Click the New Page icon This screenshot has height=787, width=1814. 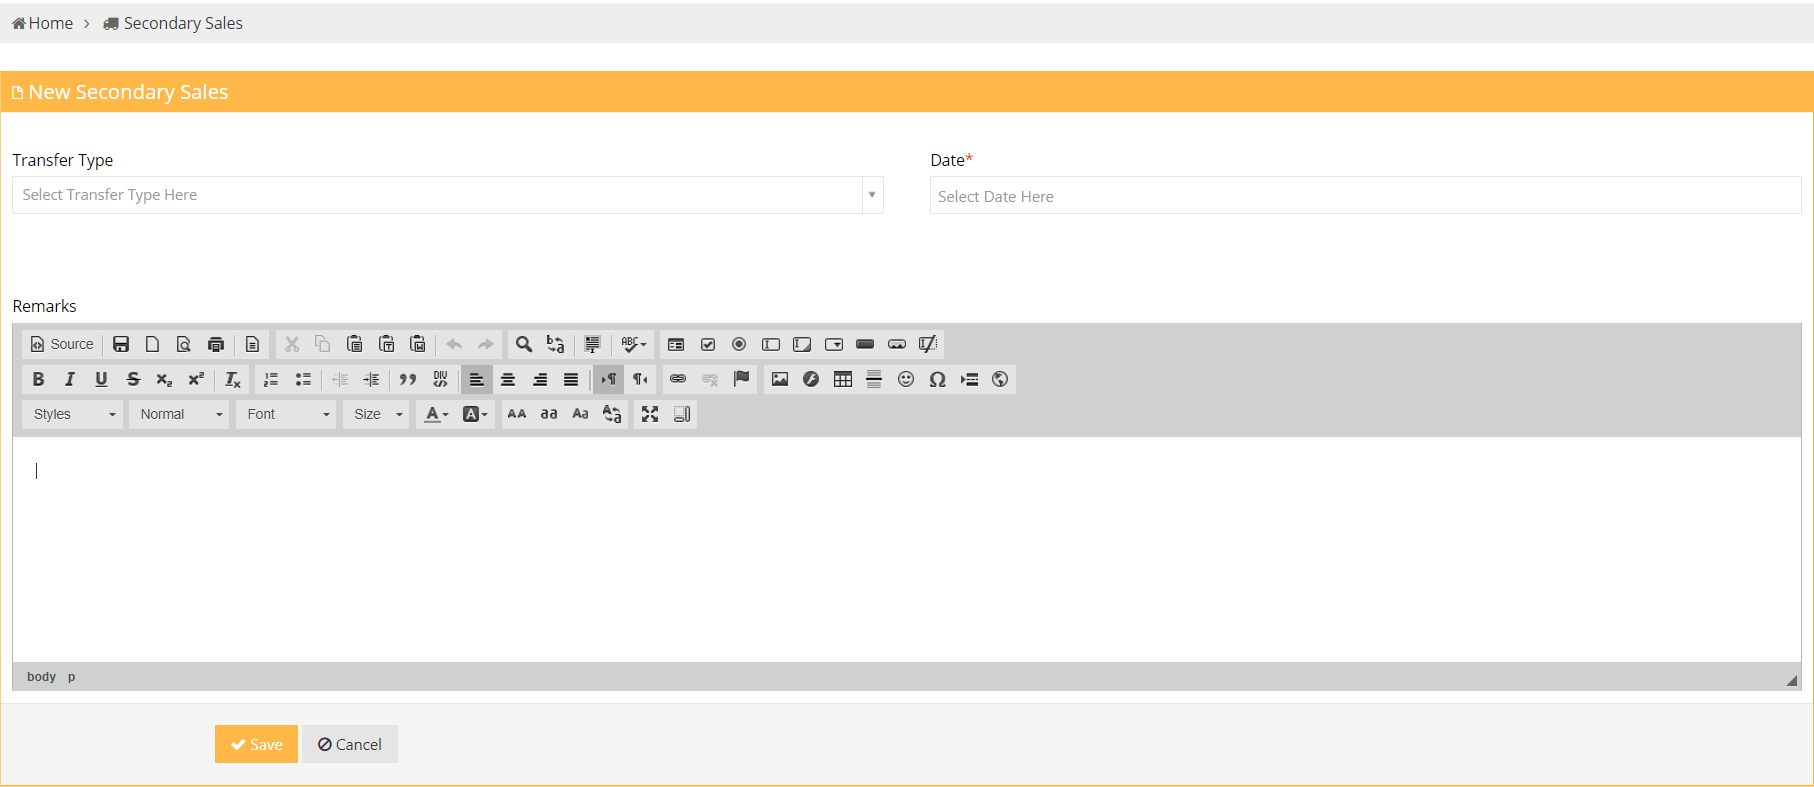[x=152, y=344]
